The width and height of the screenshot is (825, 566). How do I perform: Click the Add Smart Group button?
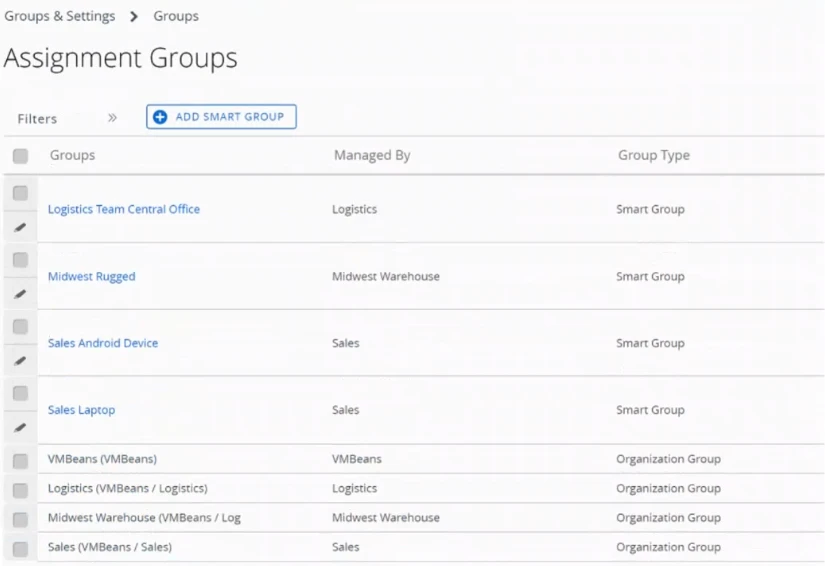(x=221, y=117)
